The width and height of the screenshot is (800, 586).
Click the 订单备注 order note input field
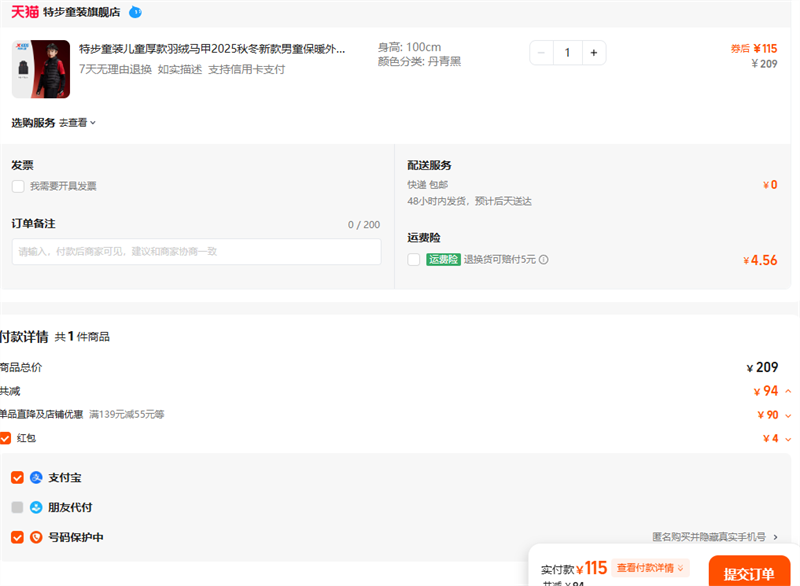[x=196, y=252]
